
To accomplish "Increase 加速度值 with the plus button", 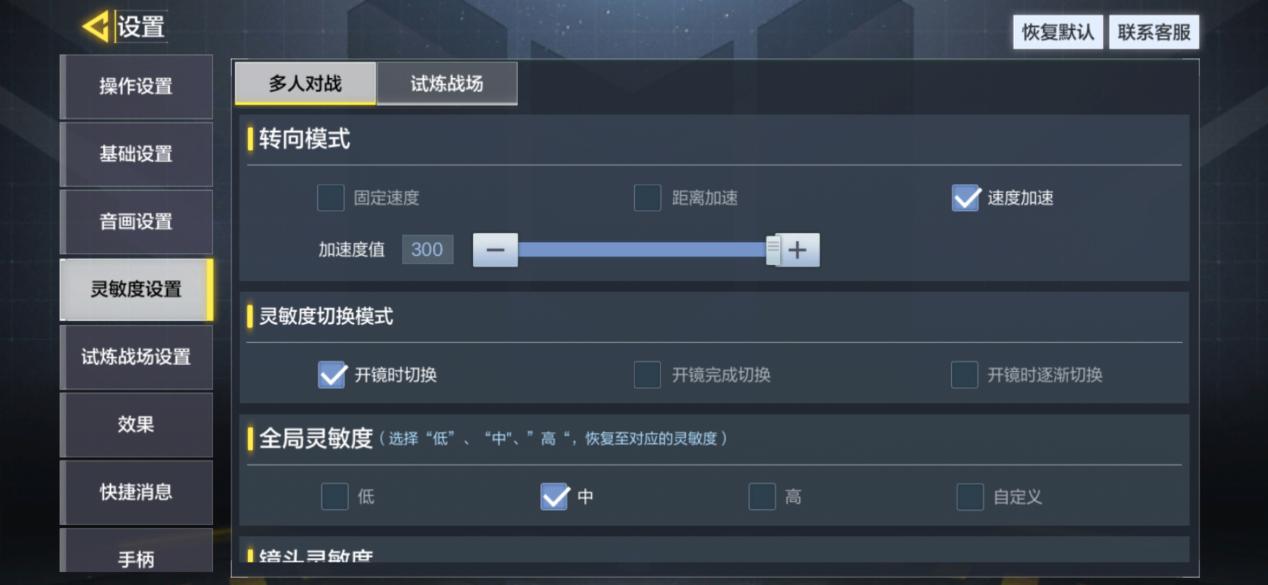I will click(797, 250).
